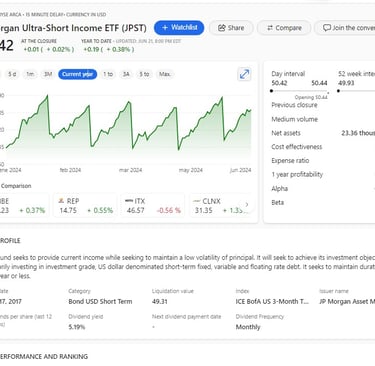Click the Monthly dividend frequency value
Image resolution: width=375 pixels, height=366 pixels.
pyautogui.click(x=248, y=327)
